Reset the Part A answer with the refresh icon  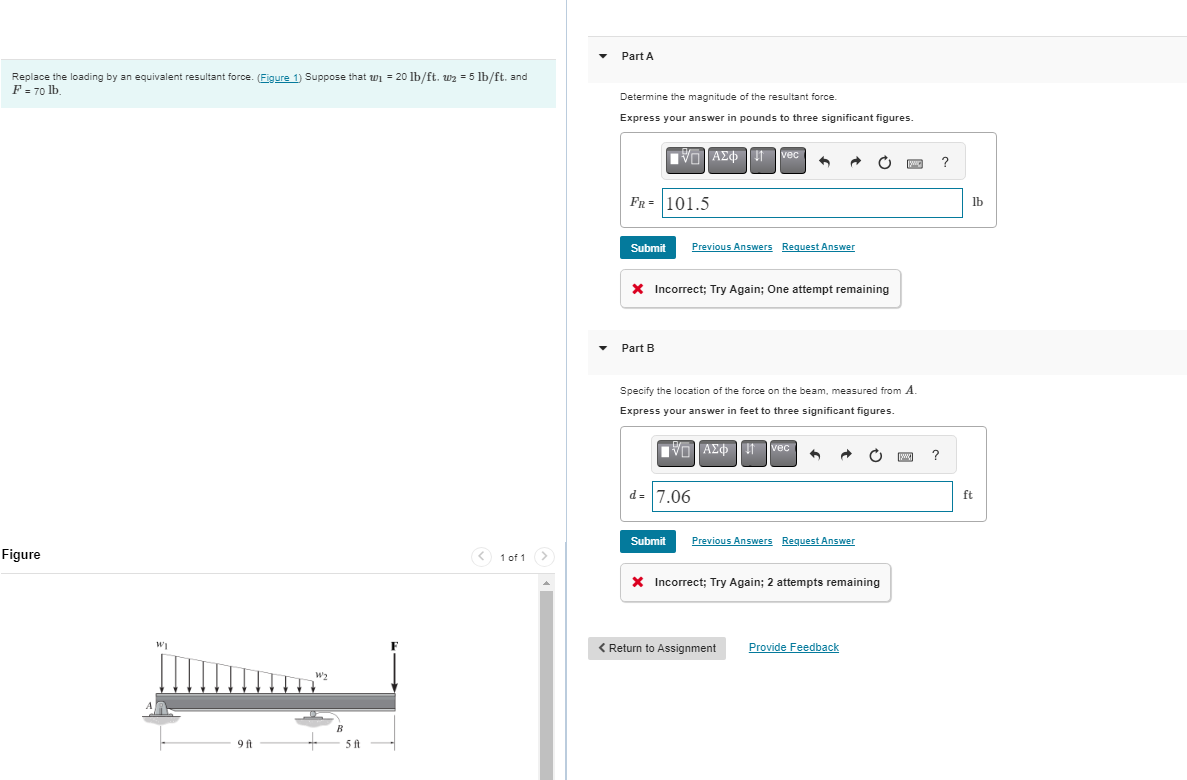coord(884,161)
